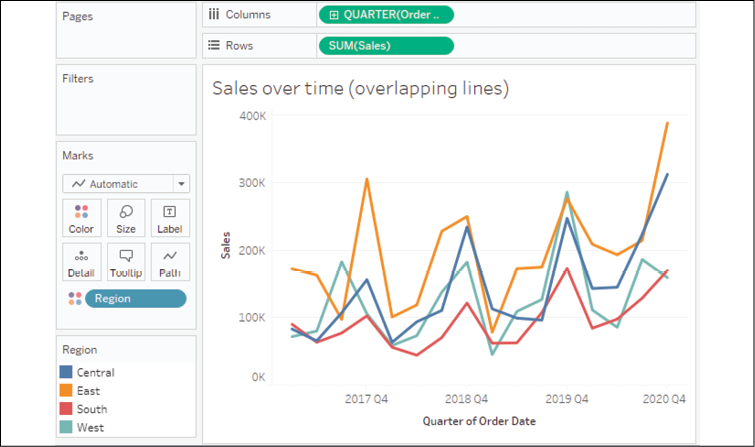Click the chart title text
The height and width of the screenshot is (447, 755).
(x=361, y=89)
